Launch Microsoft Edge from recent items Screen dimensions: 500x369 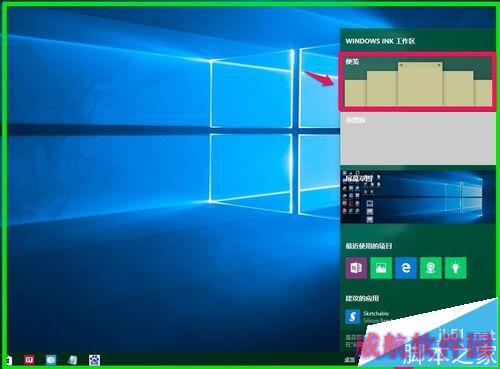(406, 268)
